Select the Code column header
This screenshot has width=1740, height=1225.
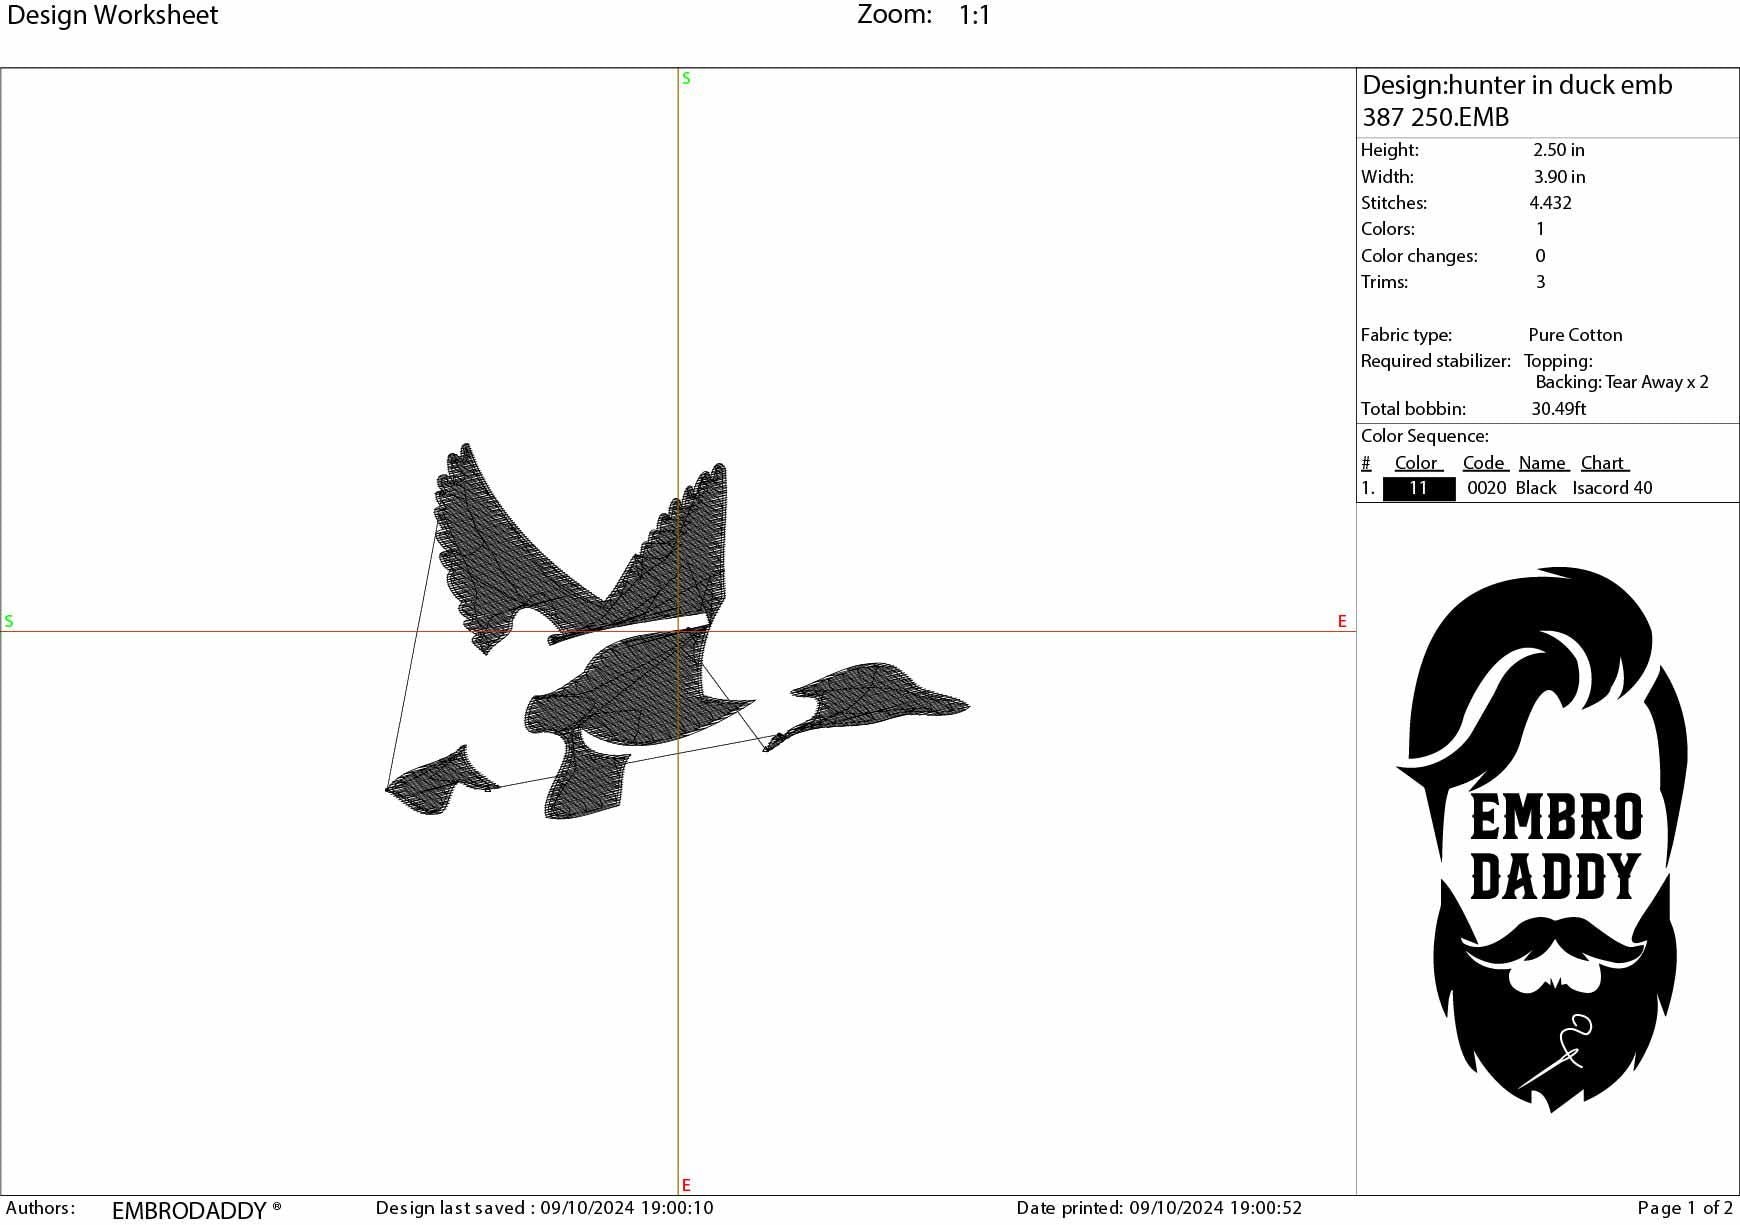click(1485, 462)
